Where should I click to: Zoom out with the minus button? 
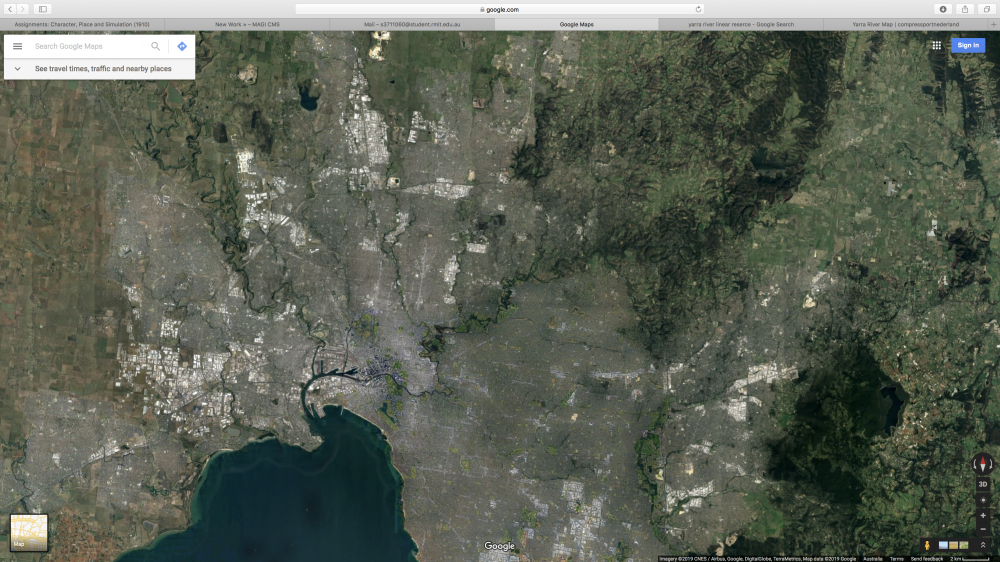coord(983,529)
